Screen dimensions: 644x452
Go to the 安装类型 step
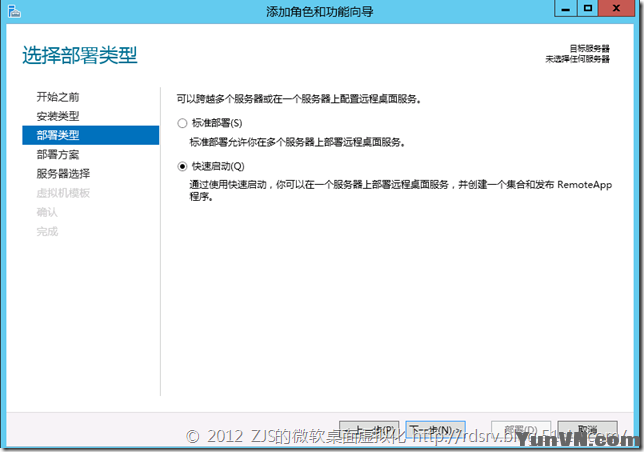[x=58, y=116]
